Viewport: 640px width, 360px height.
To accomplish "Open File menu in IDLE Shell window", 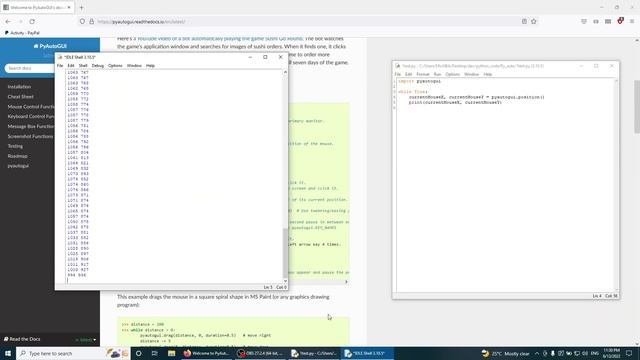I will pyautogui.click(x=60, y=65).
